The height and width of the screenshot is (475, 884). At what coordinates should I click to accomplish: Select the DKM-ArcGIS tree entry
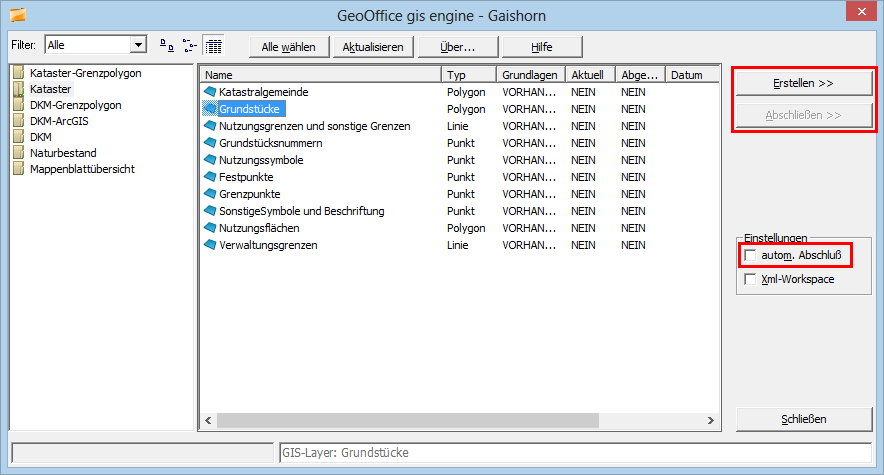[x=59, y=121]
